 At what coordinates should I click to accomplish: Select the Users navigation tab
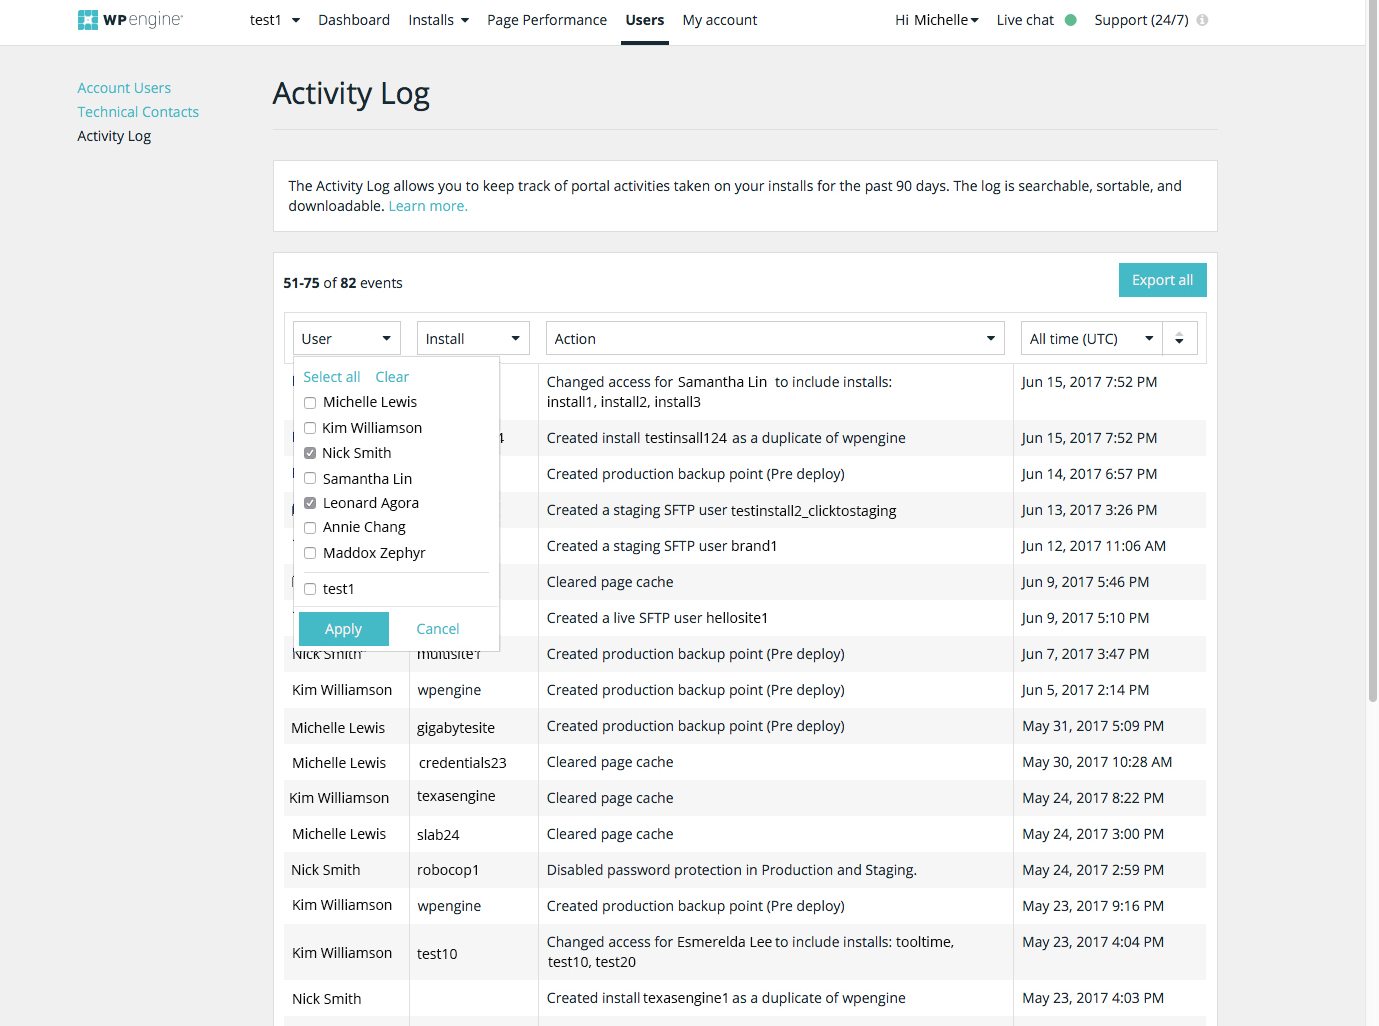(645, 20)
